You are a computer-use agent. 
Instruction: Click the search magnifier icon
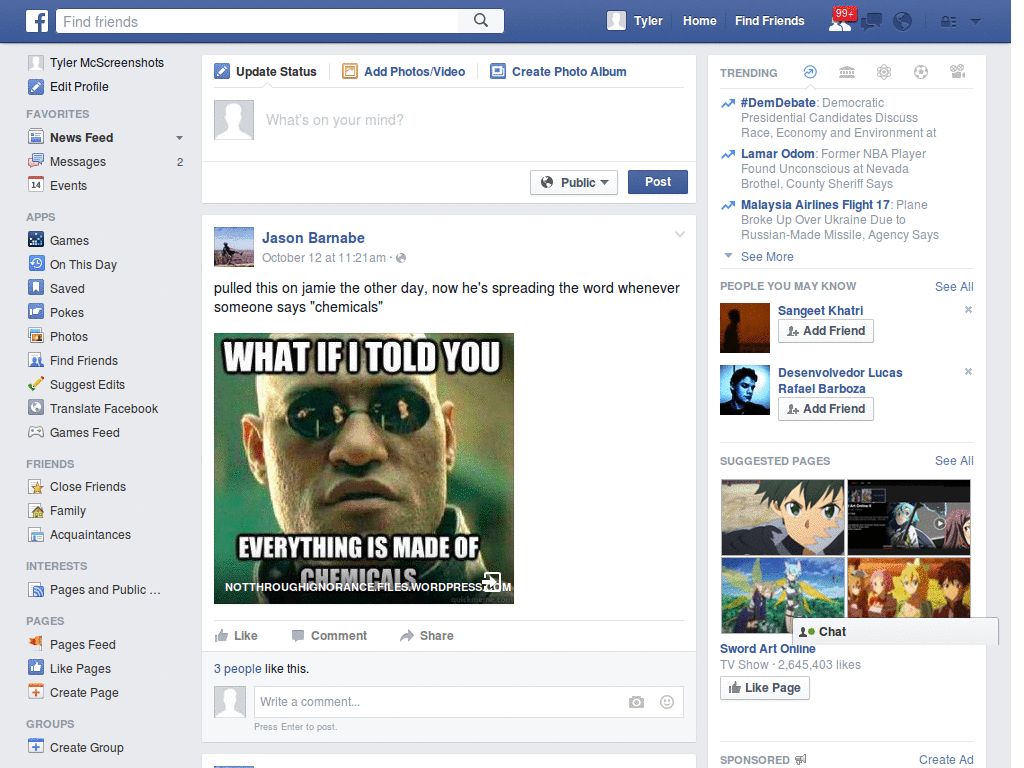(x=481, y=21)
